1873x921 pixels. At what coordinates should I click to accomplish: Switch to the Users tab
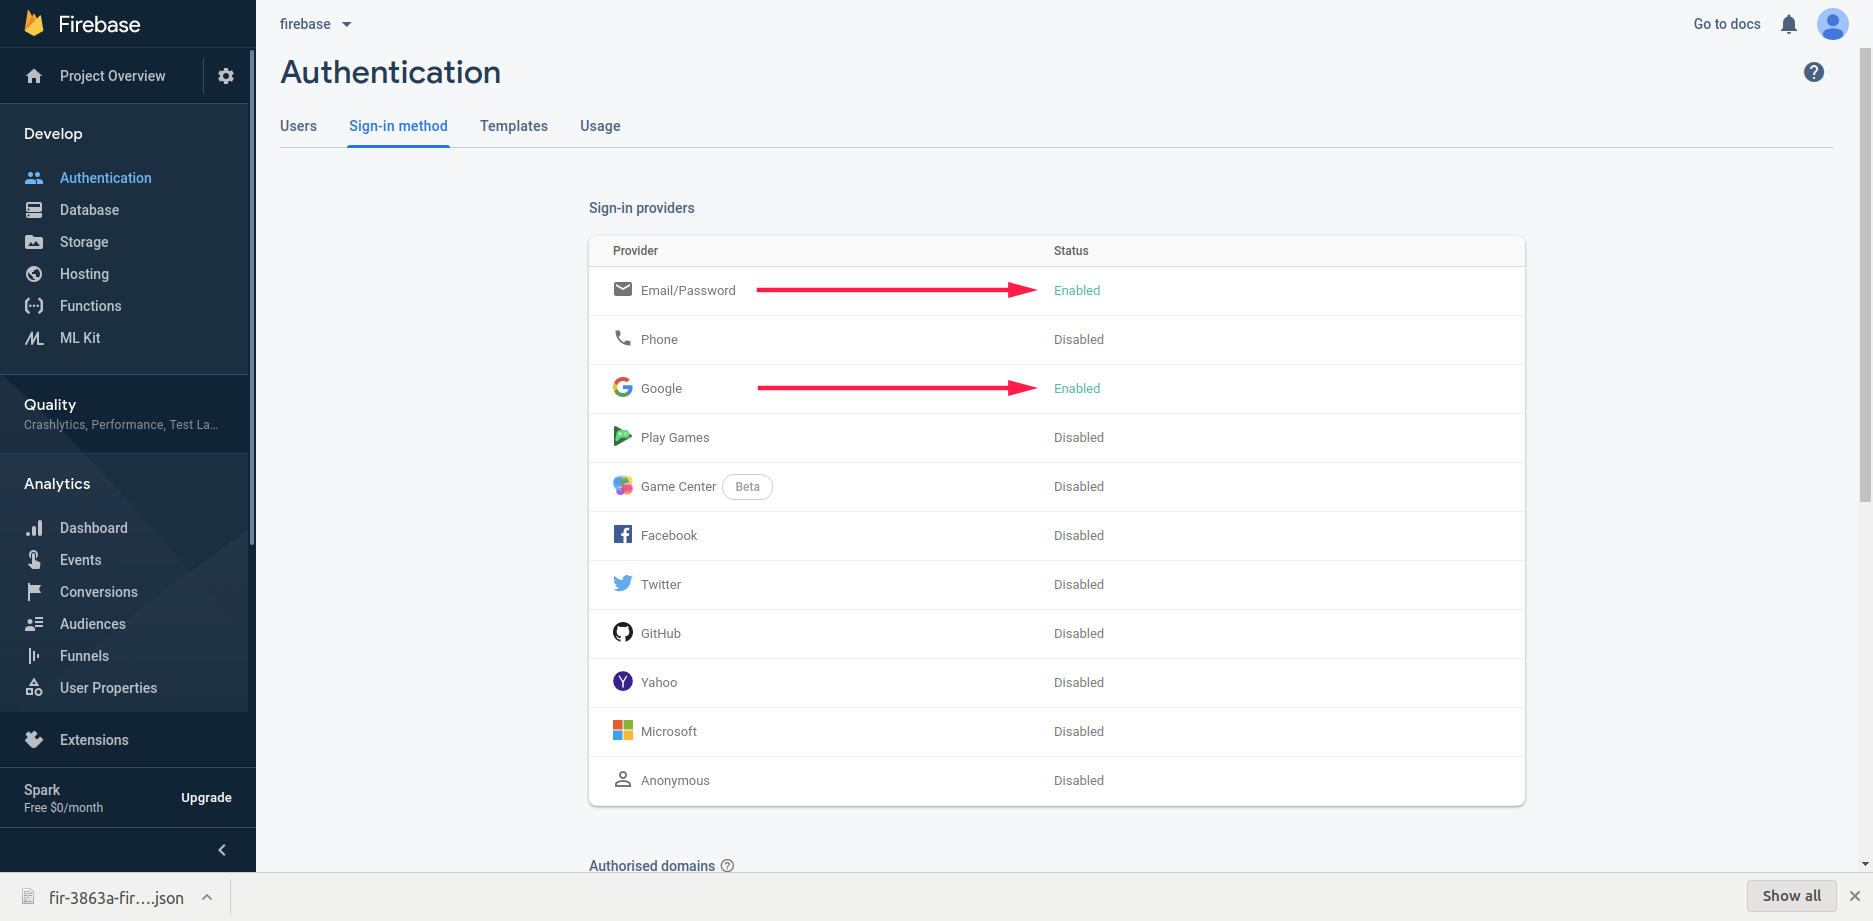click(x=298, y=126)
